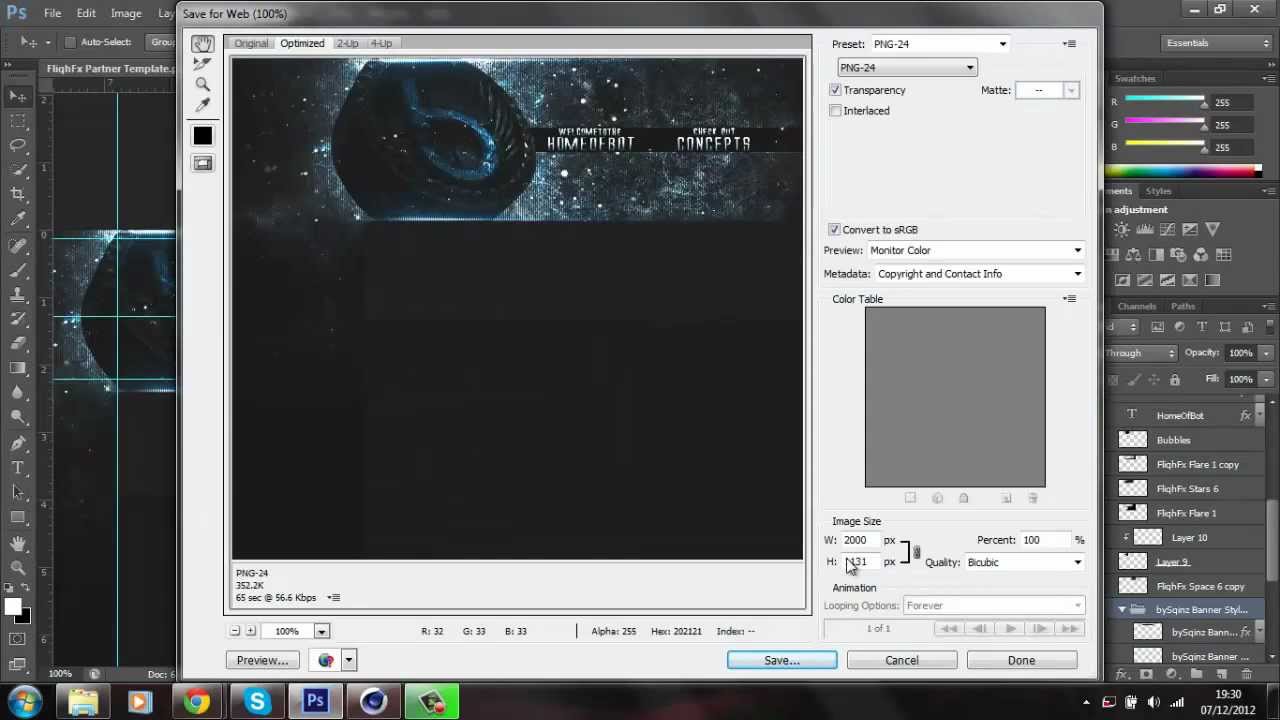Open the Matte dropdown
Image resolution: width=1280 pixels, height=720 pixels.
[x=1071, y=90]
